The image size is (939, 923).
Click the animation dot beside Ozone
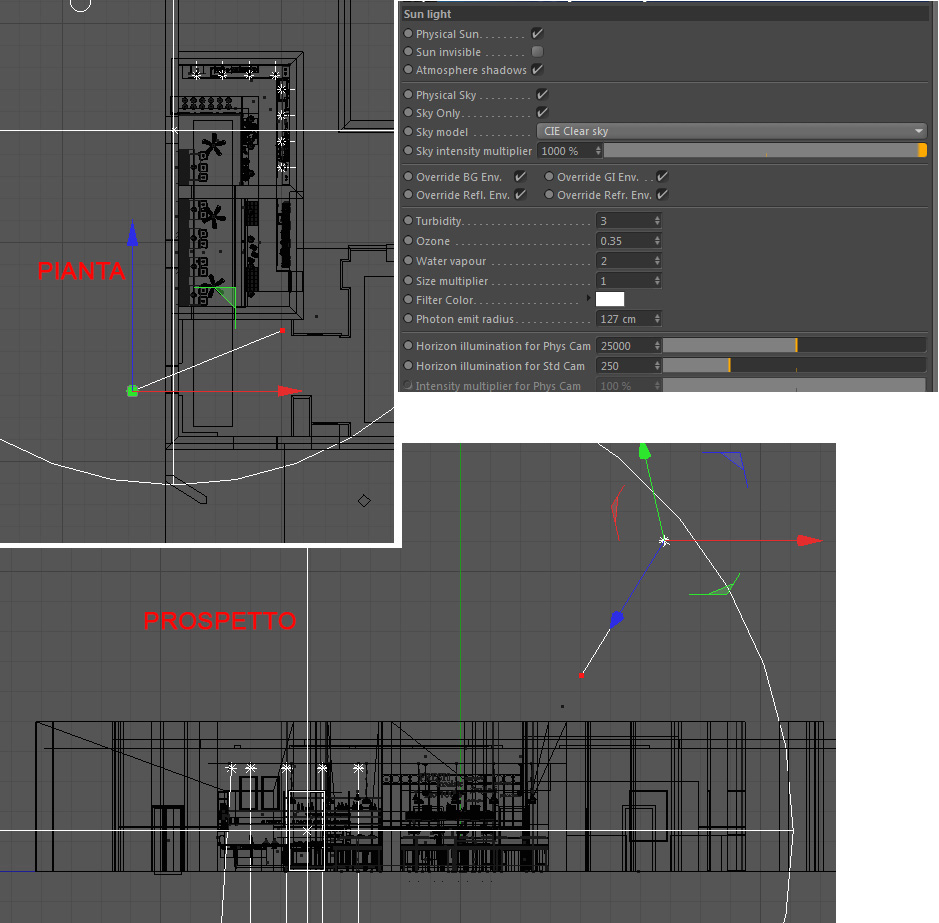[408, 241]
